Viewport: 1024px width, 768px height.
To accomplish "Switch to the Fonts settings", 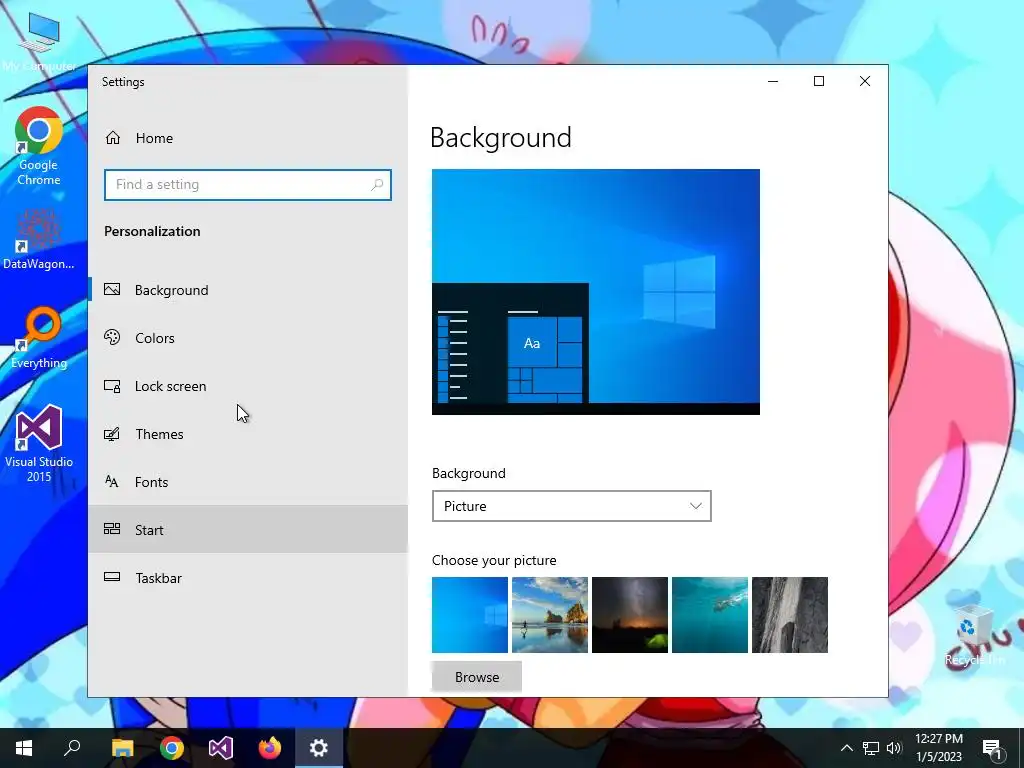I will pos(248,482).
